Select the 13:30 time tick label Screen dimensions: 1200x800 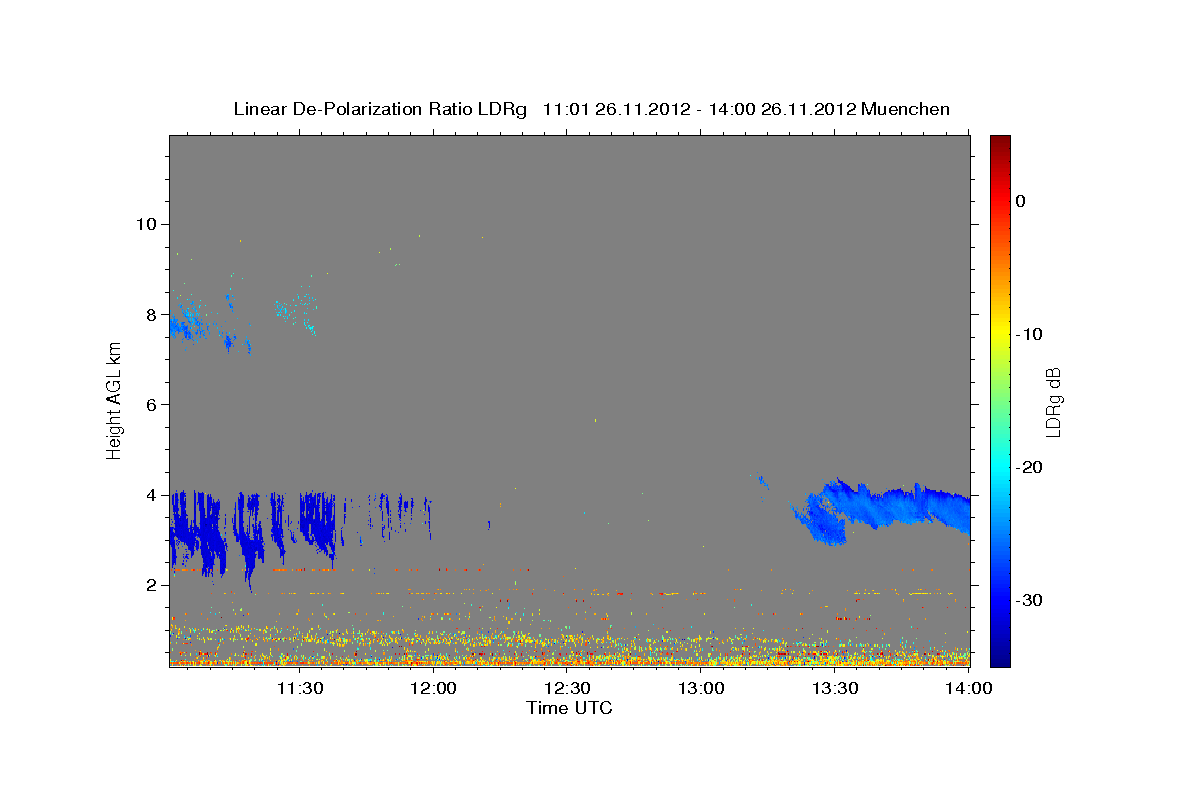coord(835,688)
